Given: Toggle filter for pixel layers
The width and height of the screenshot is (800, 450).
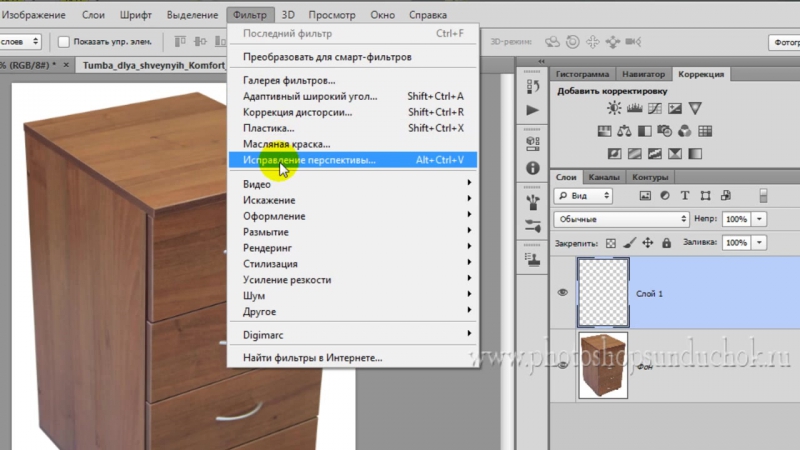Looking at the screenshot, I should pos(645,195).
